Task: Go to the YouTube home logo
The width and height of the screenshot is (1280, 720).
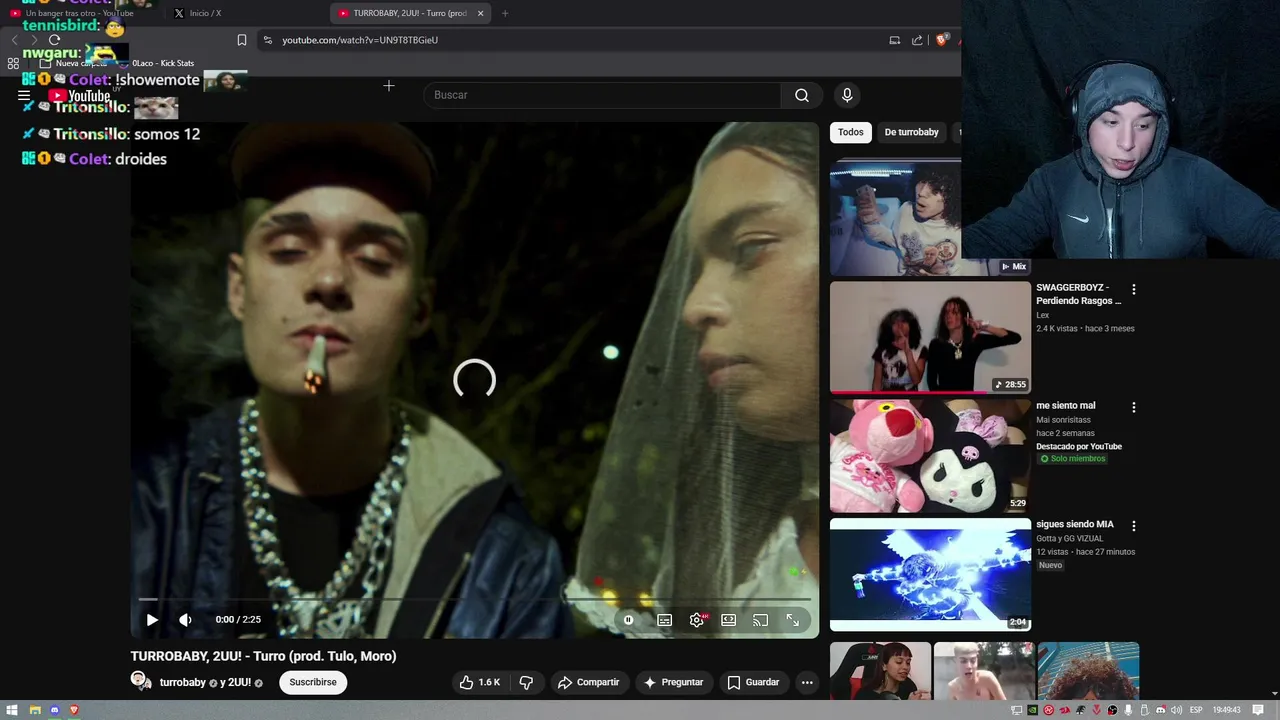Action: point(80,96)
